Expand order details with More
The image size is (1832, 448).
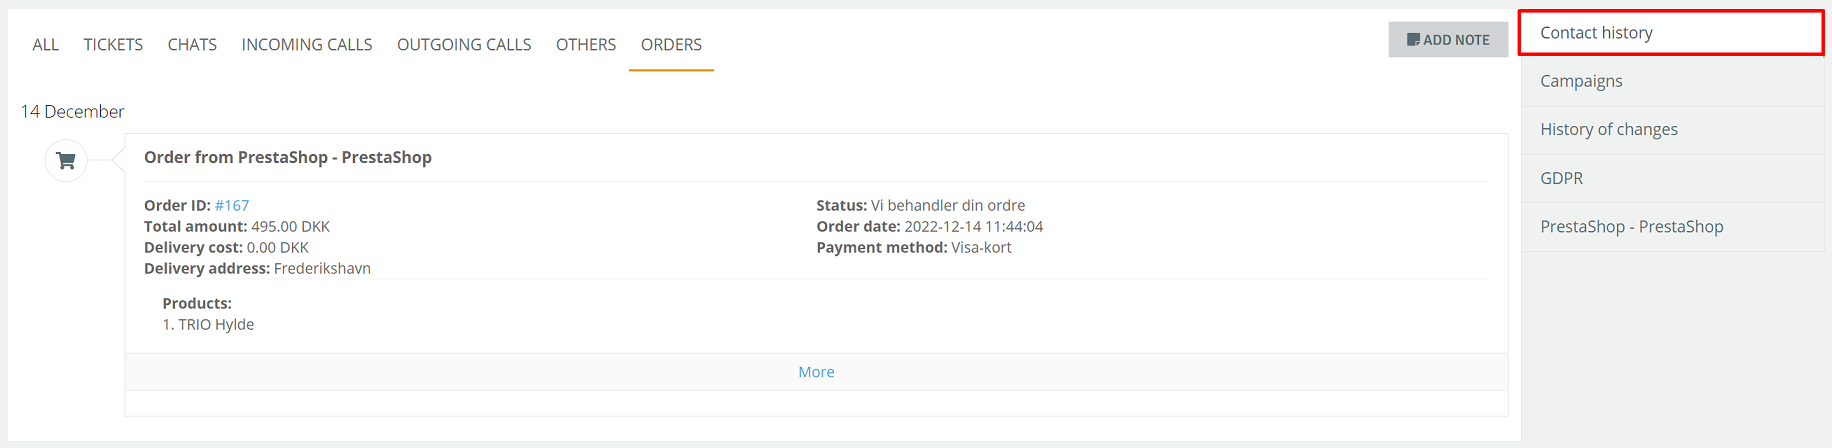[x=816, y=372]
